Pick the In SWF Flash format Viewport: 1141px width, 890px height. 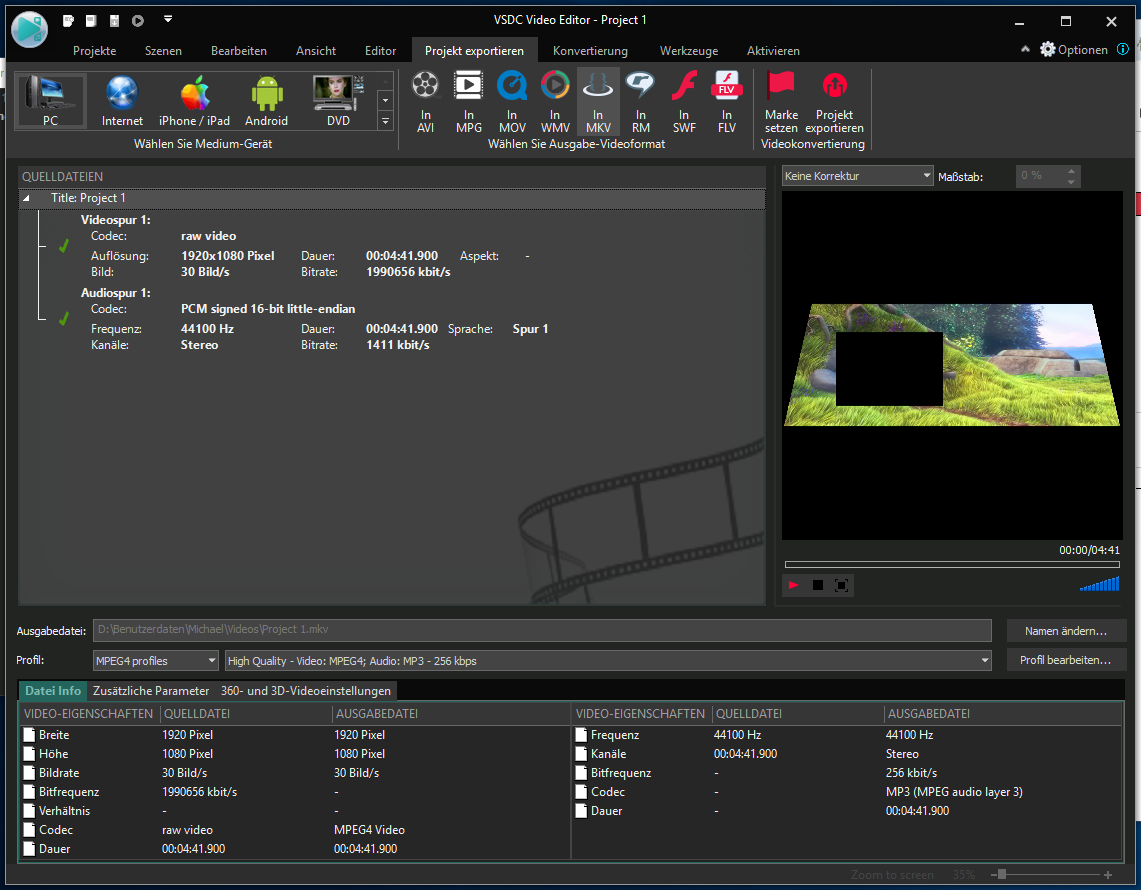coord(684,102)
